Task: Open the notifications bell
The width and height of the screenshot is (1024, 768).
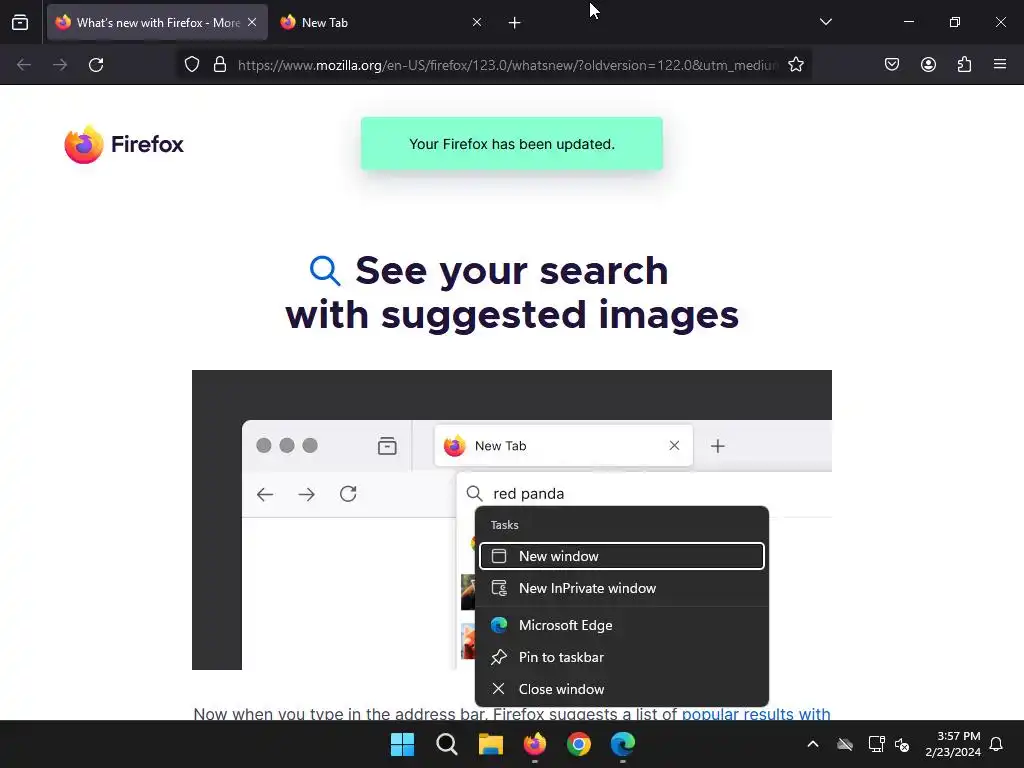Action: (x=996, y=744)
